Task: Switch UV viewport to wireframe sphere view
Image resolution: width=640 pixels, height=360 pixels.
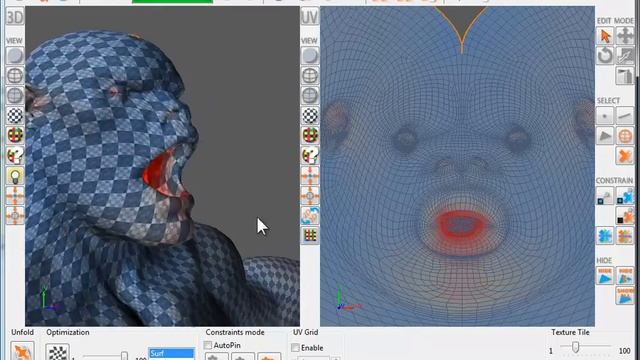Action: pos(310,76)
